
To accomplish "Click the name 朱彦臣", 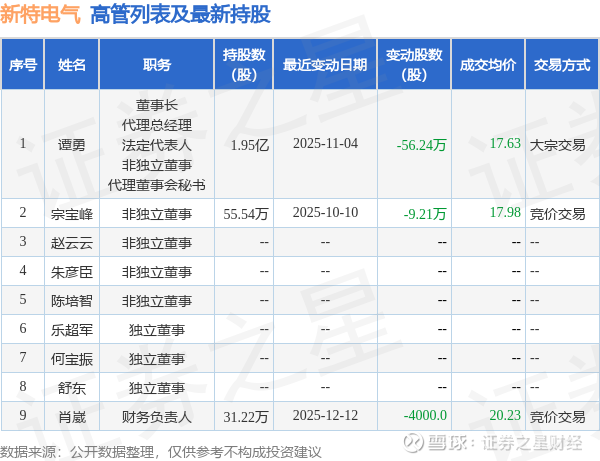I will coord(72,272).
